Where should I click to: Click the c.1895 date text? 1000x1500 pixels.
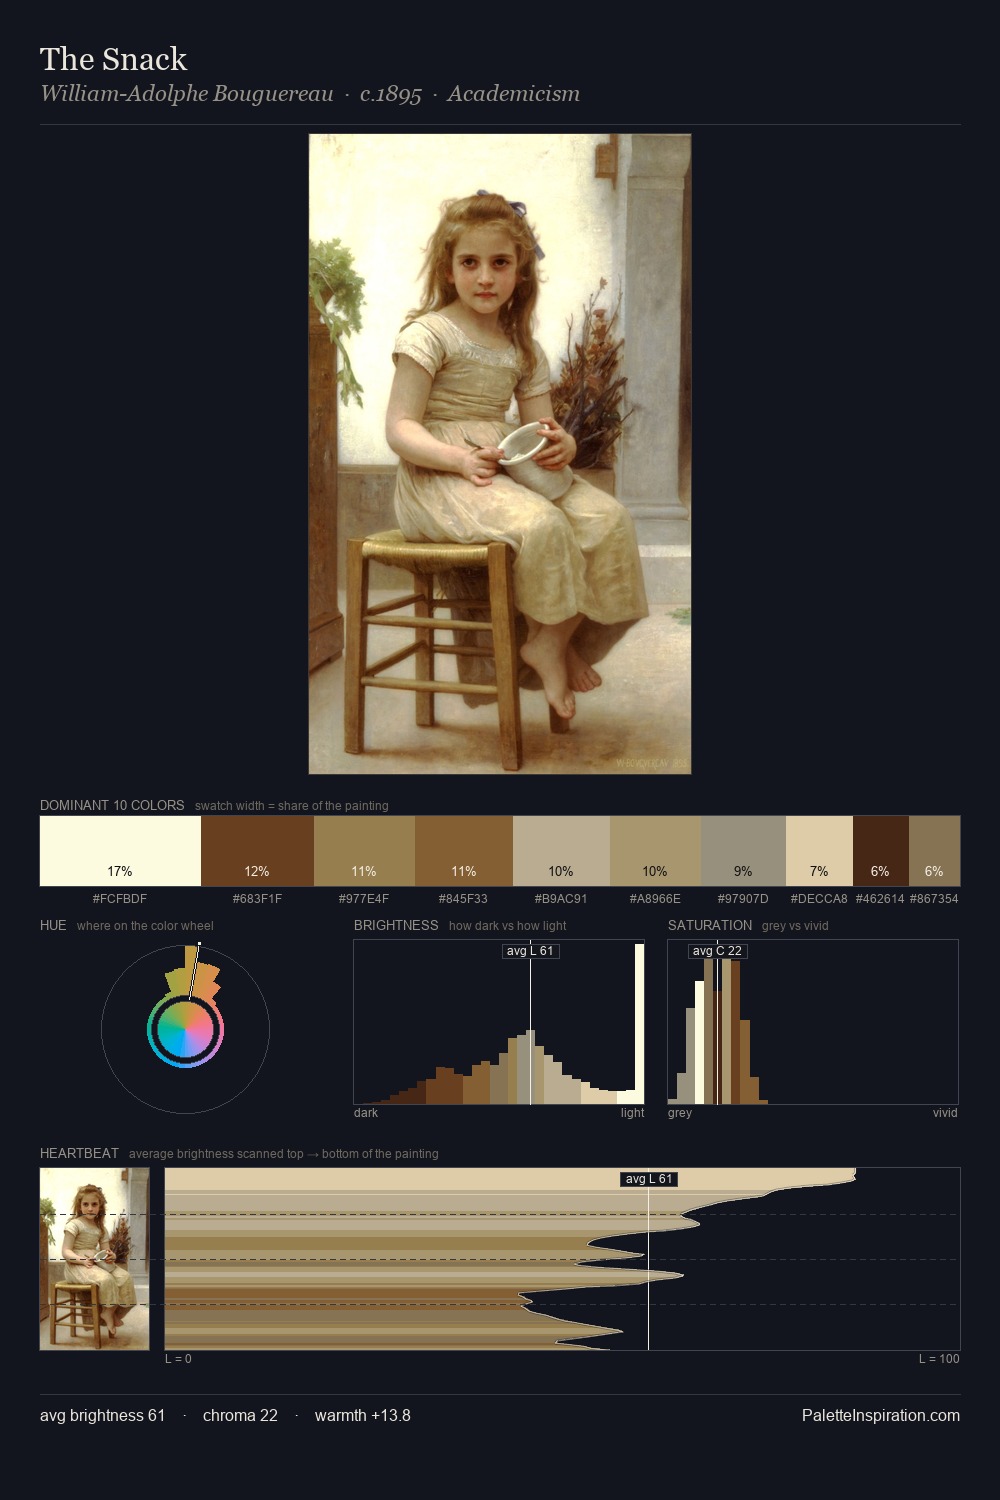pos(391,94)
